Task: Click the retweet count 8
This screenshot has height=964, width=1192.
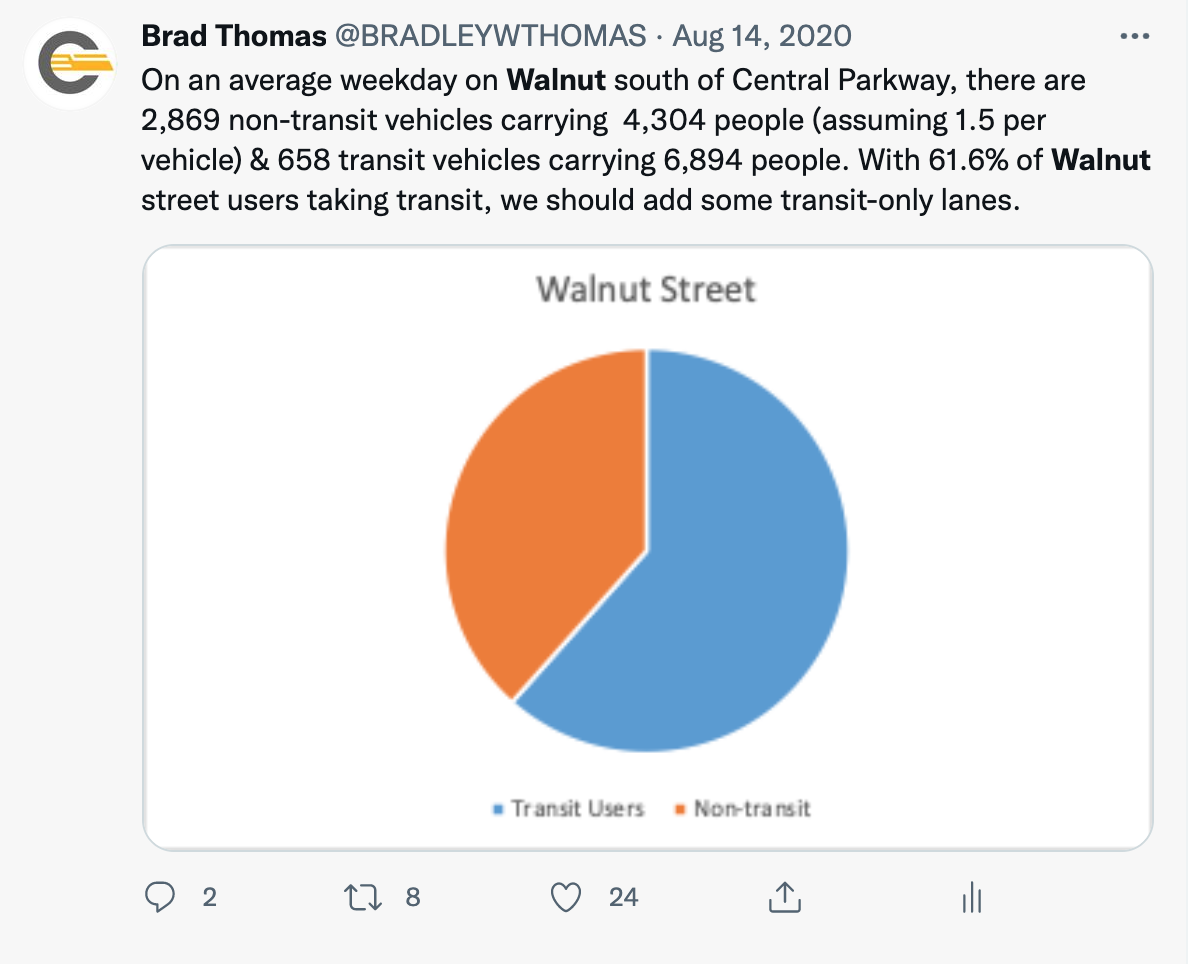Action: click(413, 898)
